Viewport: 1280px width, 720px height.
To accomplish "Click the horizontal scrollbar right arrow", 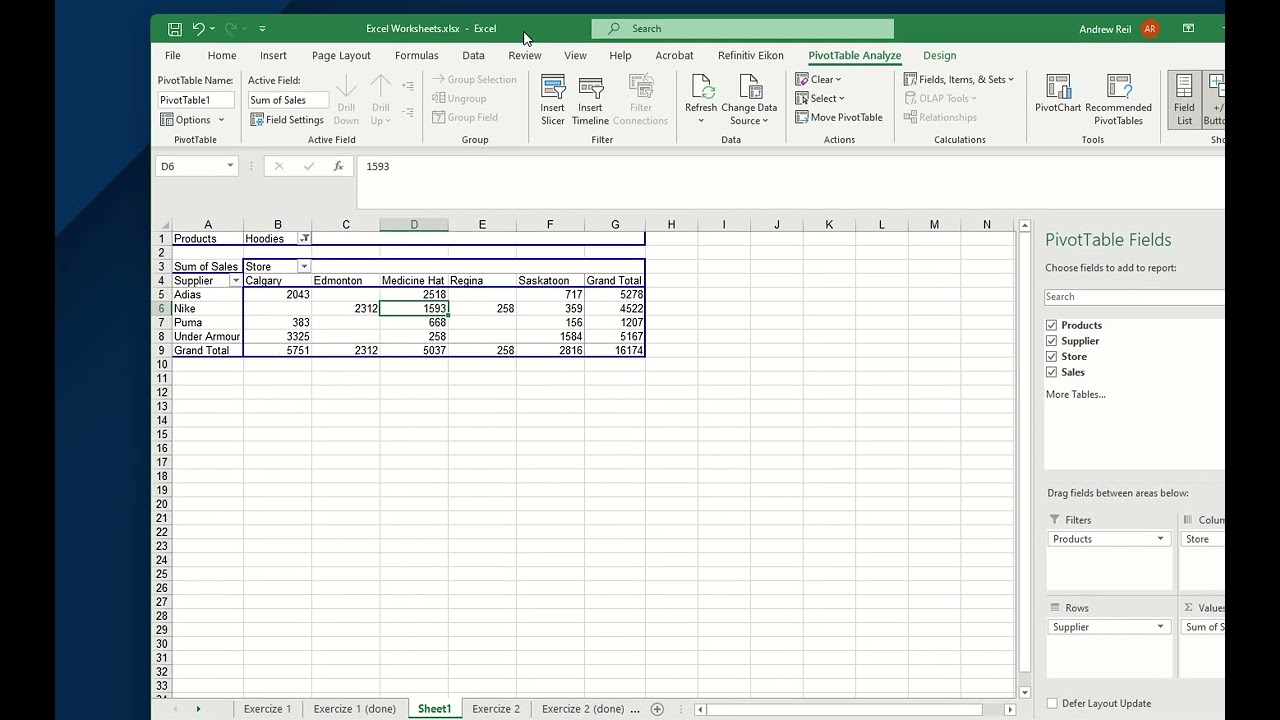I will (x=1009, y=709).
